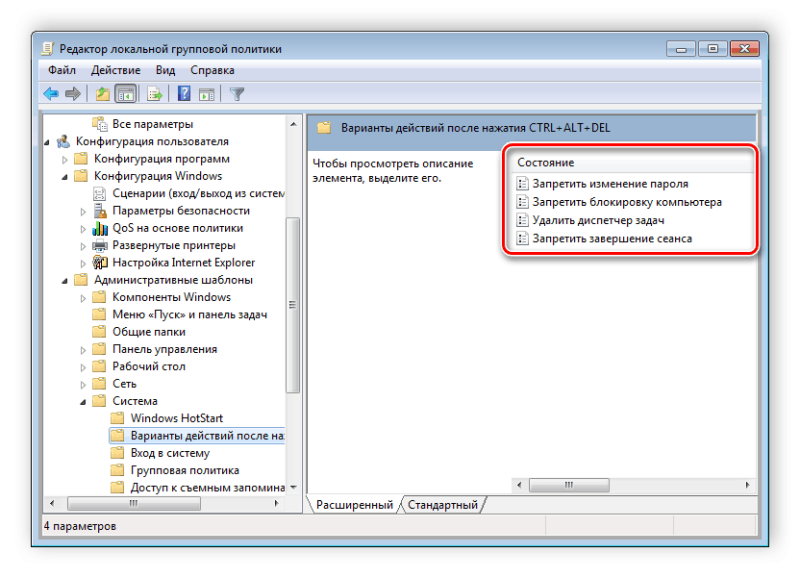Click details pane scroll-left arrow
The width and height of the screenshot is (800, 578).
coord(519,485)
